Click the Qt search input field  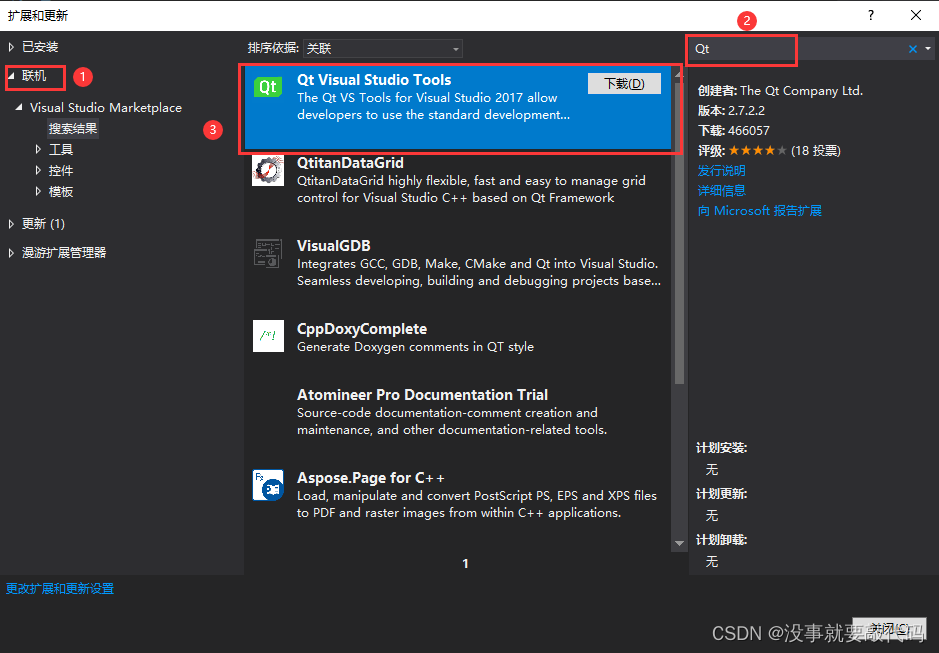796,49
